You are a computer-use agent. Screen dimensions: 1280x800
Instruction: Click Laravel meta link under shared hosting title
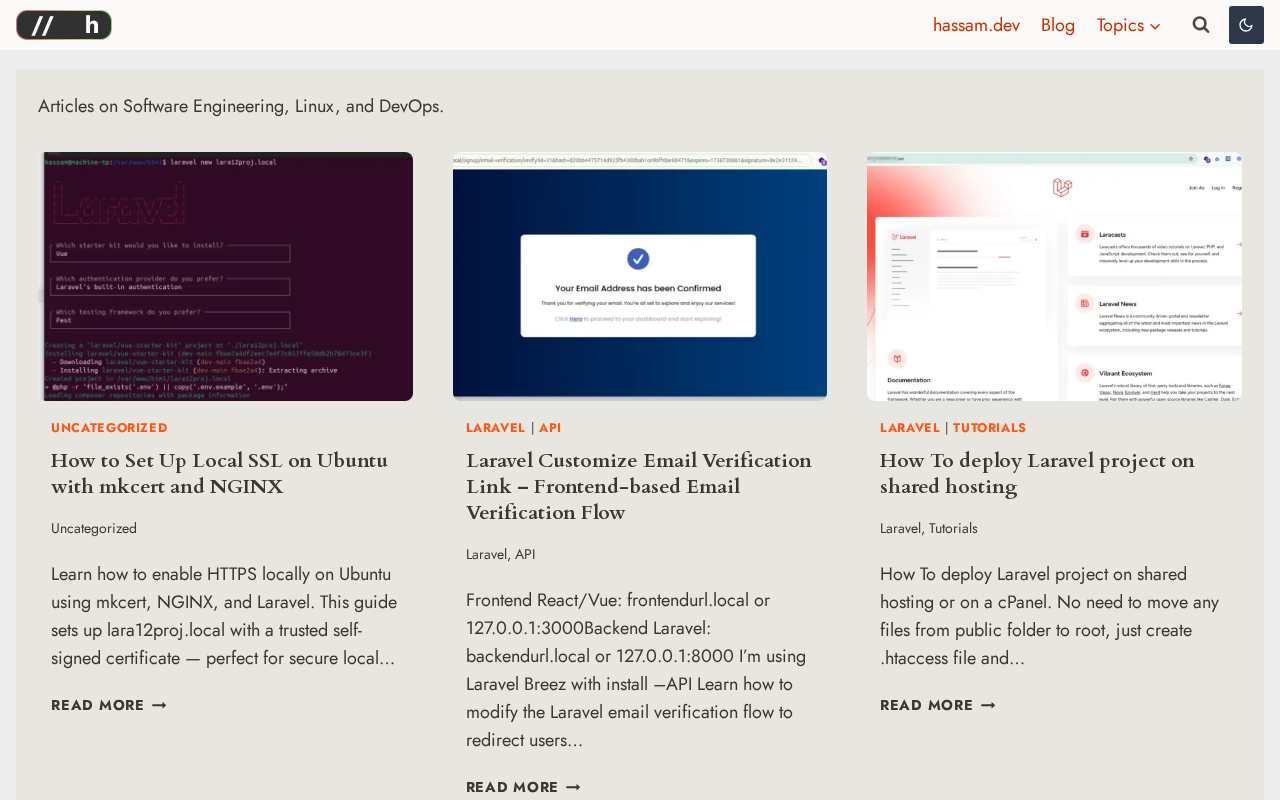(901, 528)
